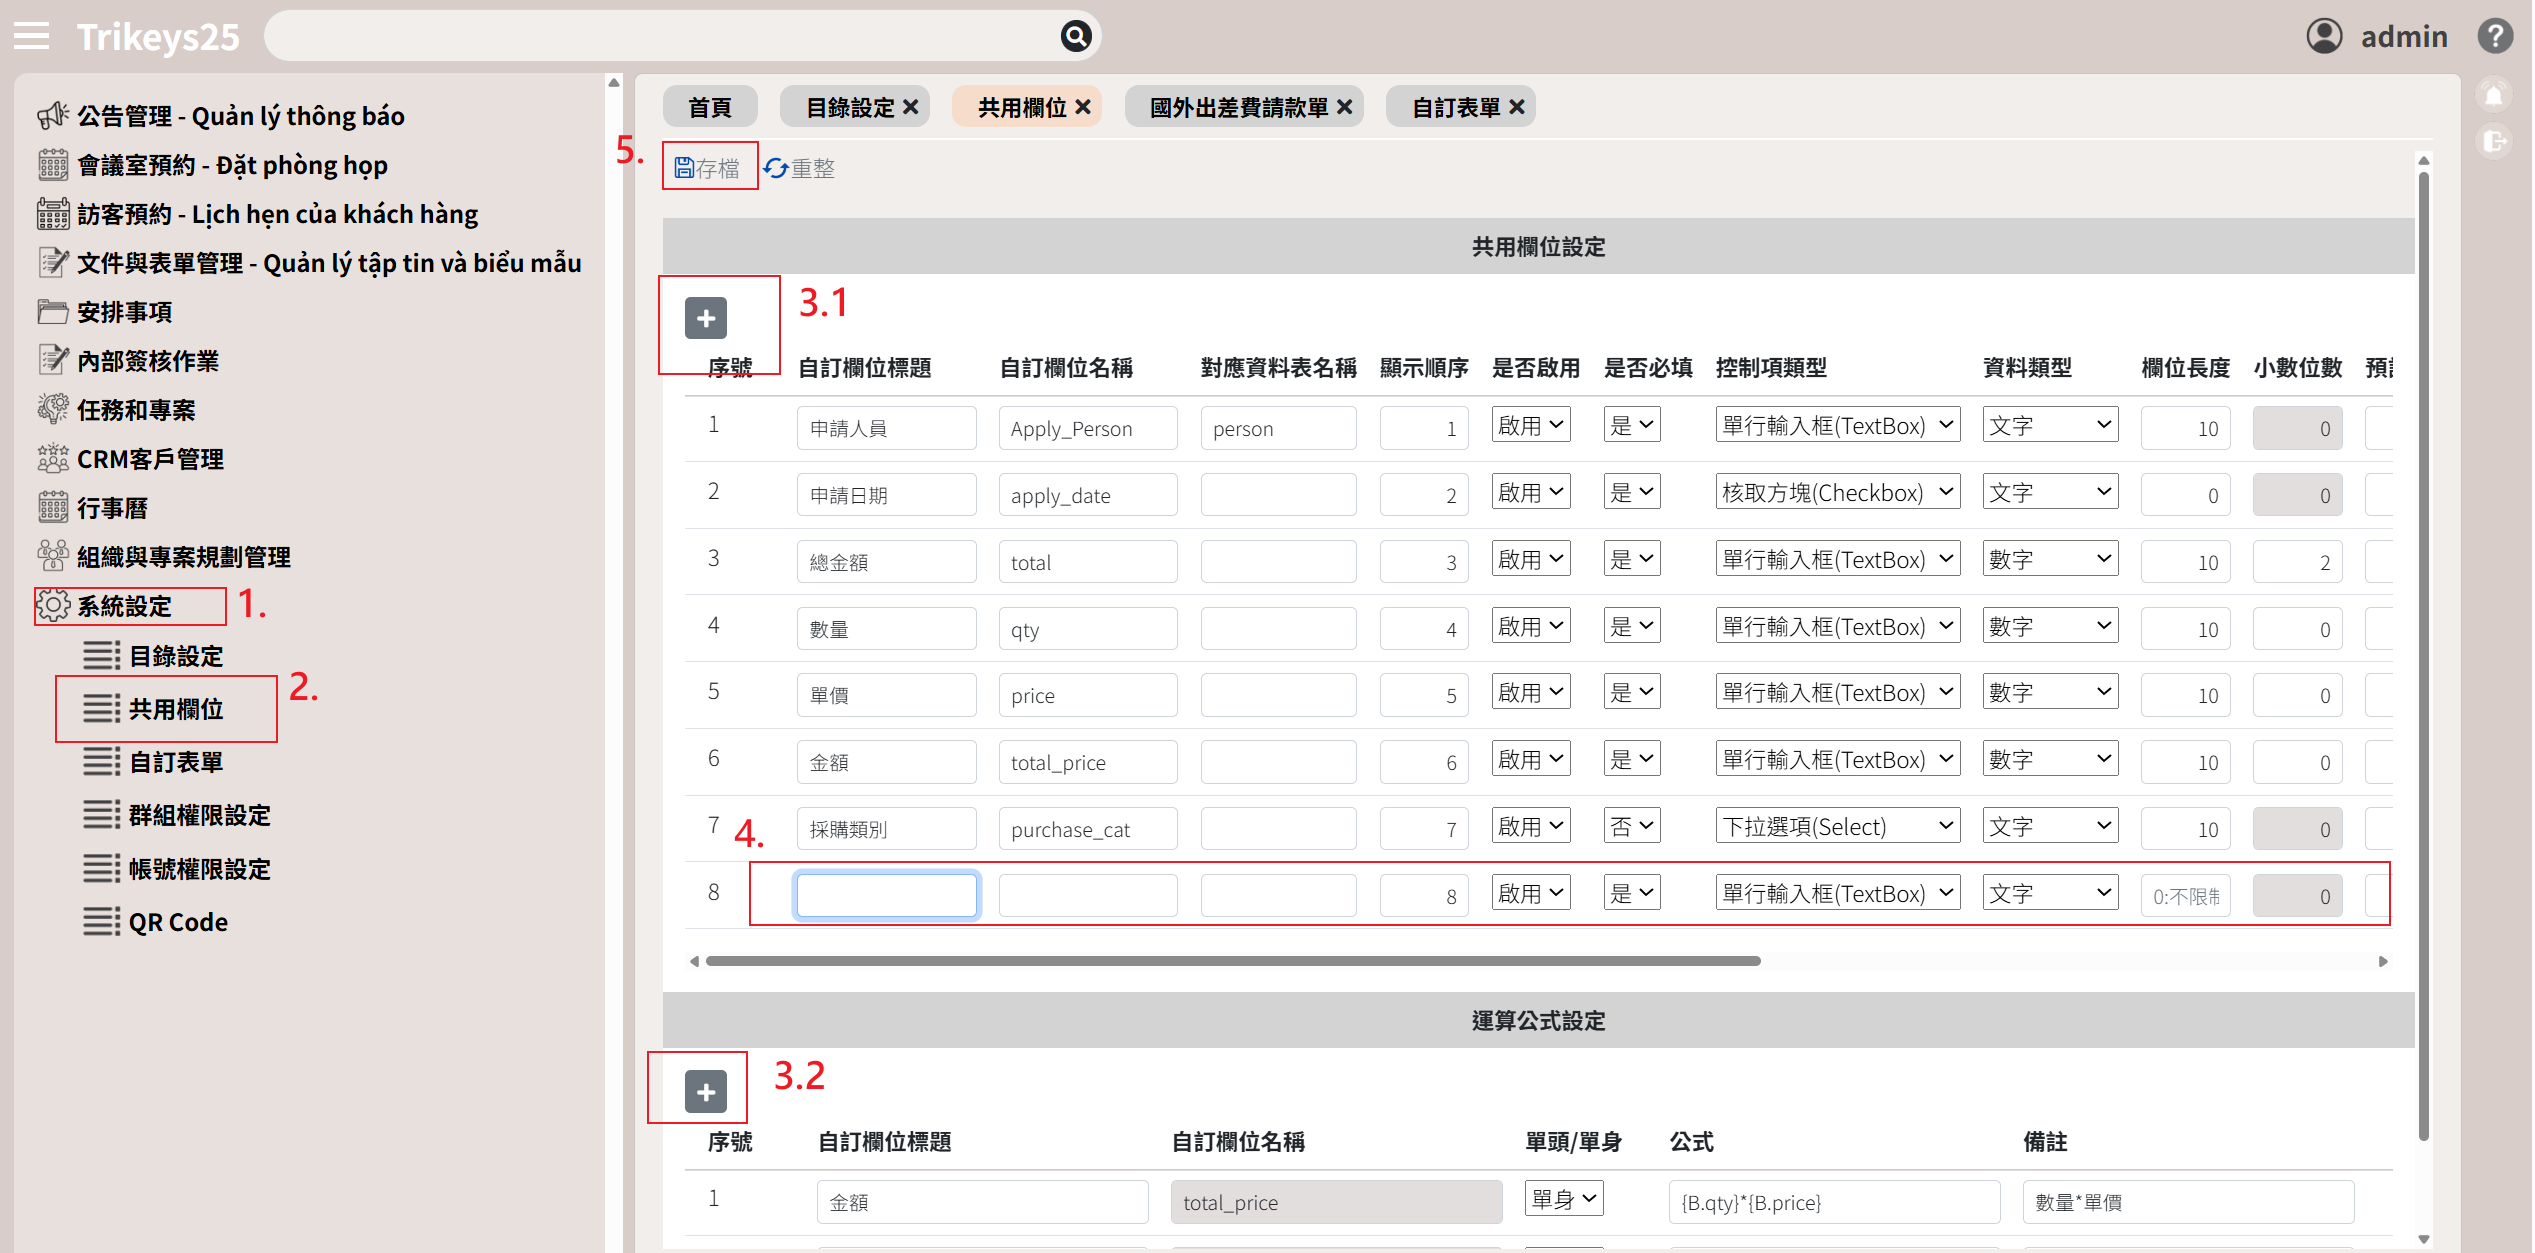Click the 存檔 save button
The height and width of the screenshot is (1253, 2535).
pyautogui.click(x=708, y=168)
